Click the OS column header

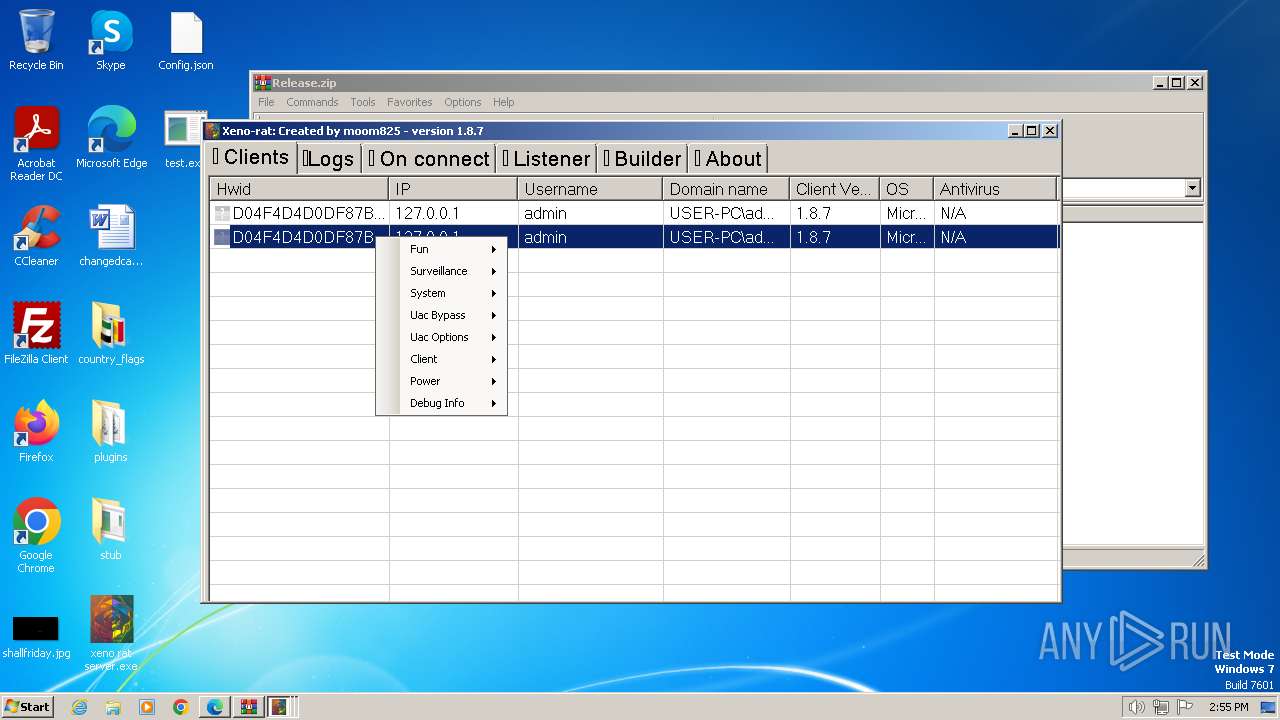point(906,189)
